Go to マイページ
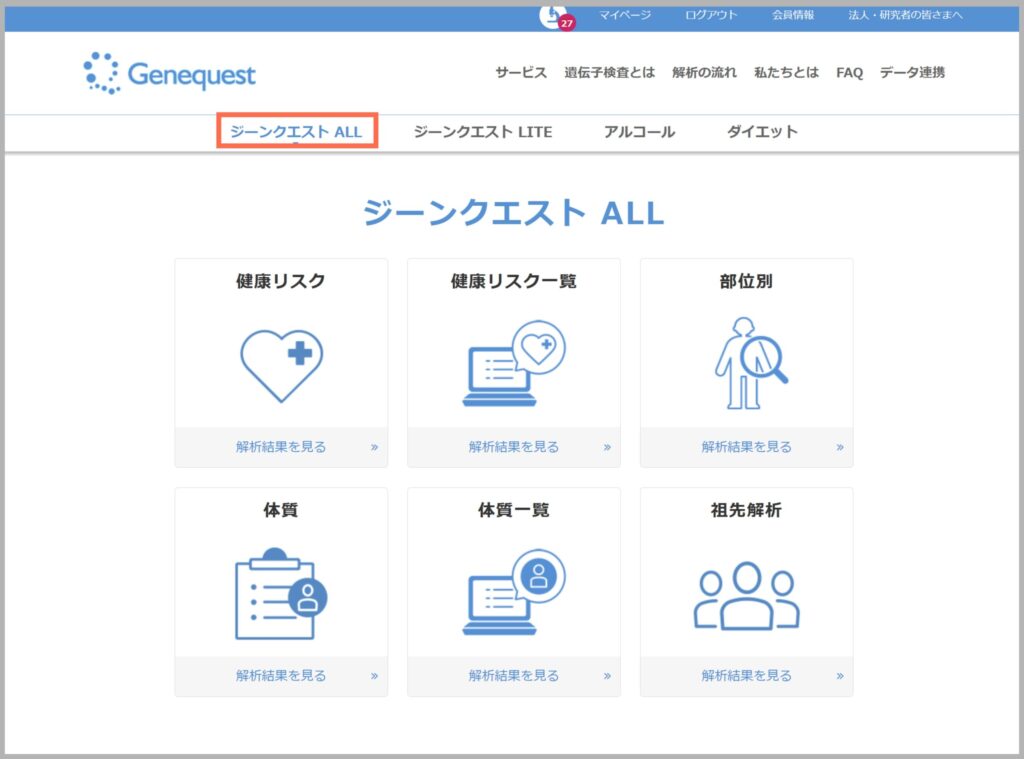Viewport: 1024px width, 759px height. tap(625, 15)
